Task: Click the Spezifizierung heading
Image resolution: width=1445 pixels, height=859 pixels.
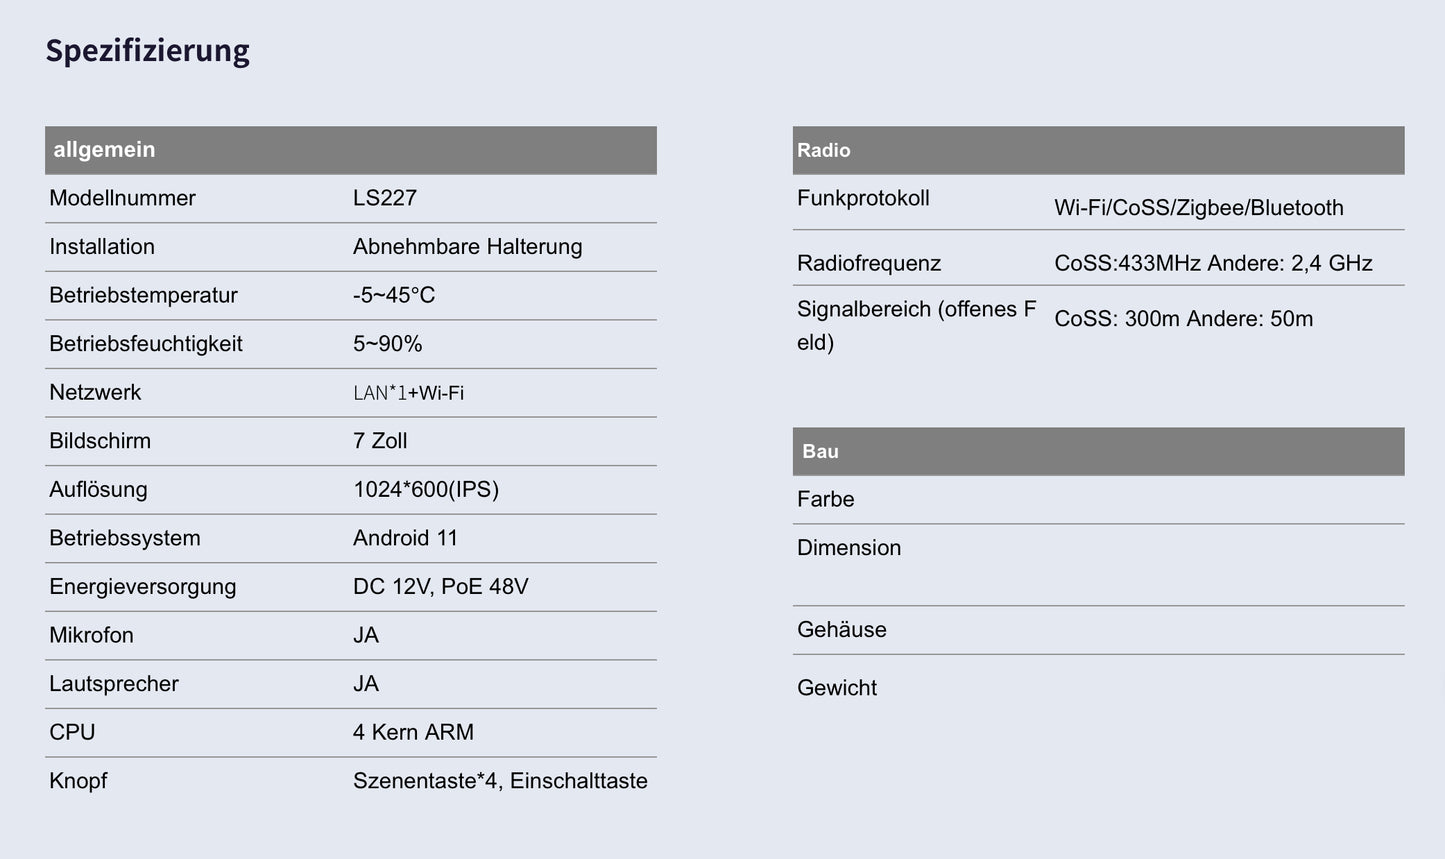Action: point(147,50)
